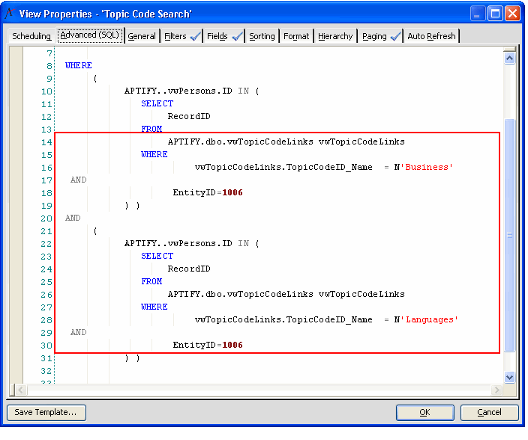This screenshot has width=528, height=440.
Task: Open the Paging tab
Action: click(381, 36)
